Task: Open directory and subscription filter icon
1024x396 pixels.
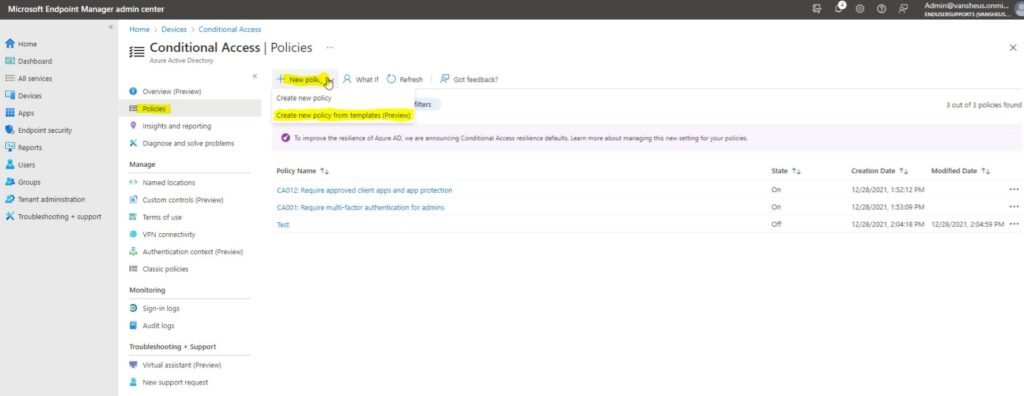Action: 817,9
